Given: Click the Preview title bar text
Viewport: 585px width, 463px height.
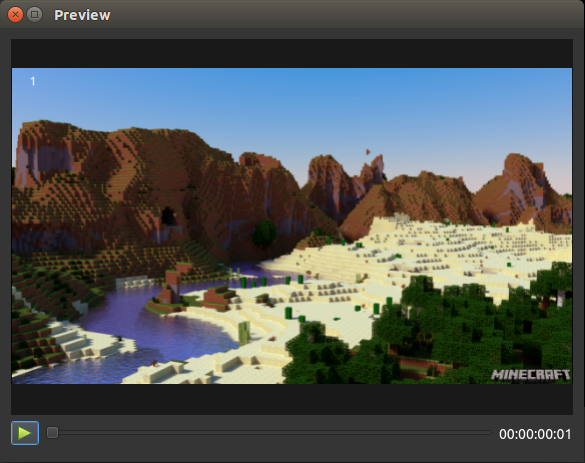Looking at the screenshot, I should 82,15.
